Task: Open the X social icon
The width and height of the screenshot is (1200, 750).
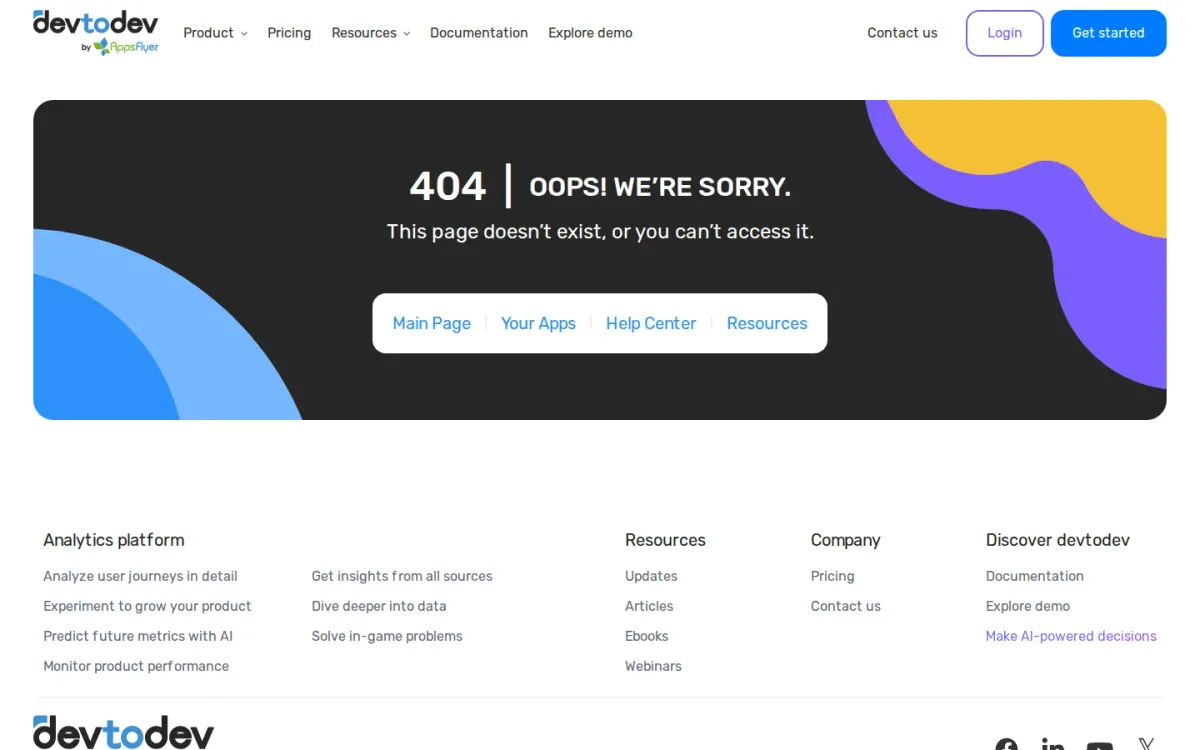Action: tap(1146, 744)
